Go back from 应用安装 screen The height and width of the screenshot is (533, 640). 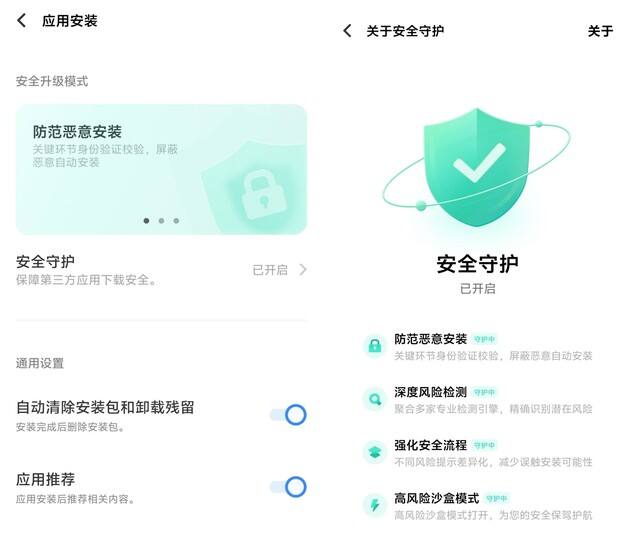coord(22,20)
